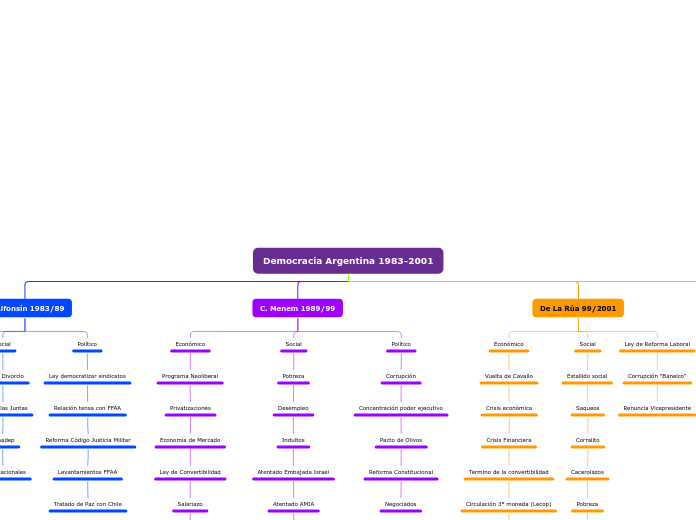This screenshot has width=696, height=520.
Task: Click the Indultos topic
Action: point(293,440)
